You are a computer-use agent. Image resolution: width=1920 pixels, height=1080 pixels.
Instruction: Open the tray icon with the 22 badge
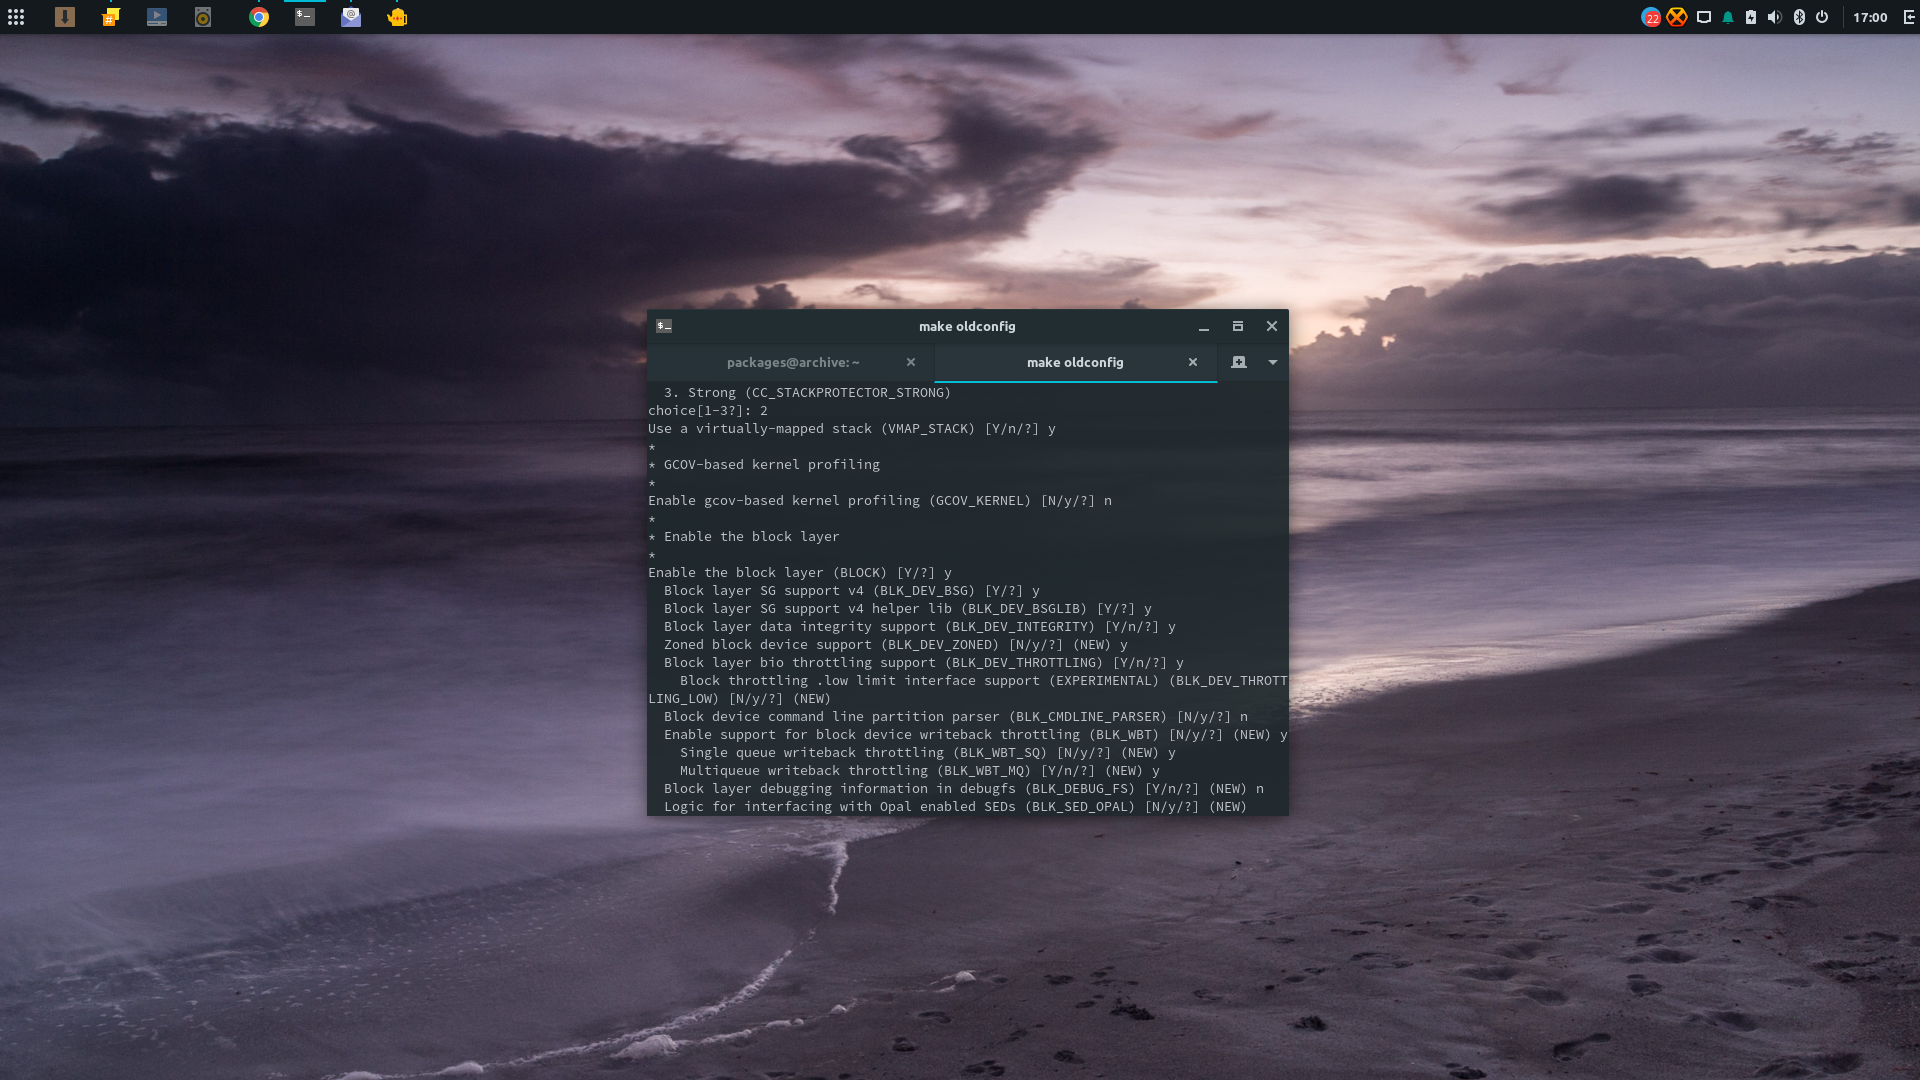click(x=1651, y=17)
